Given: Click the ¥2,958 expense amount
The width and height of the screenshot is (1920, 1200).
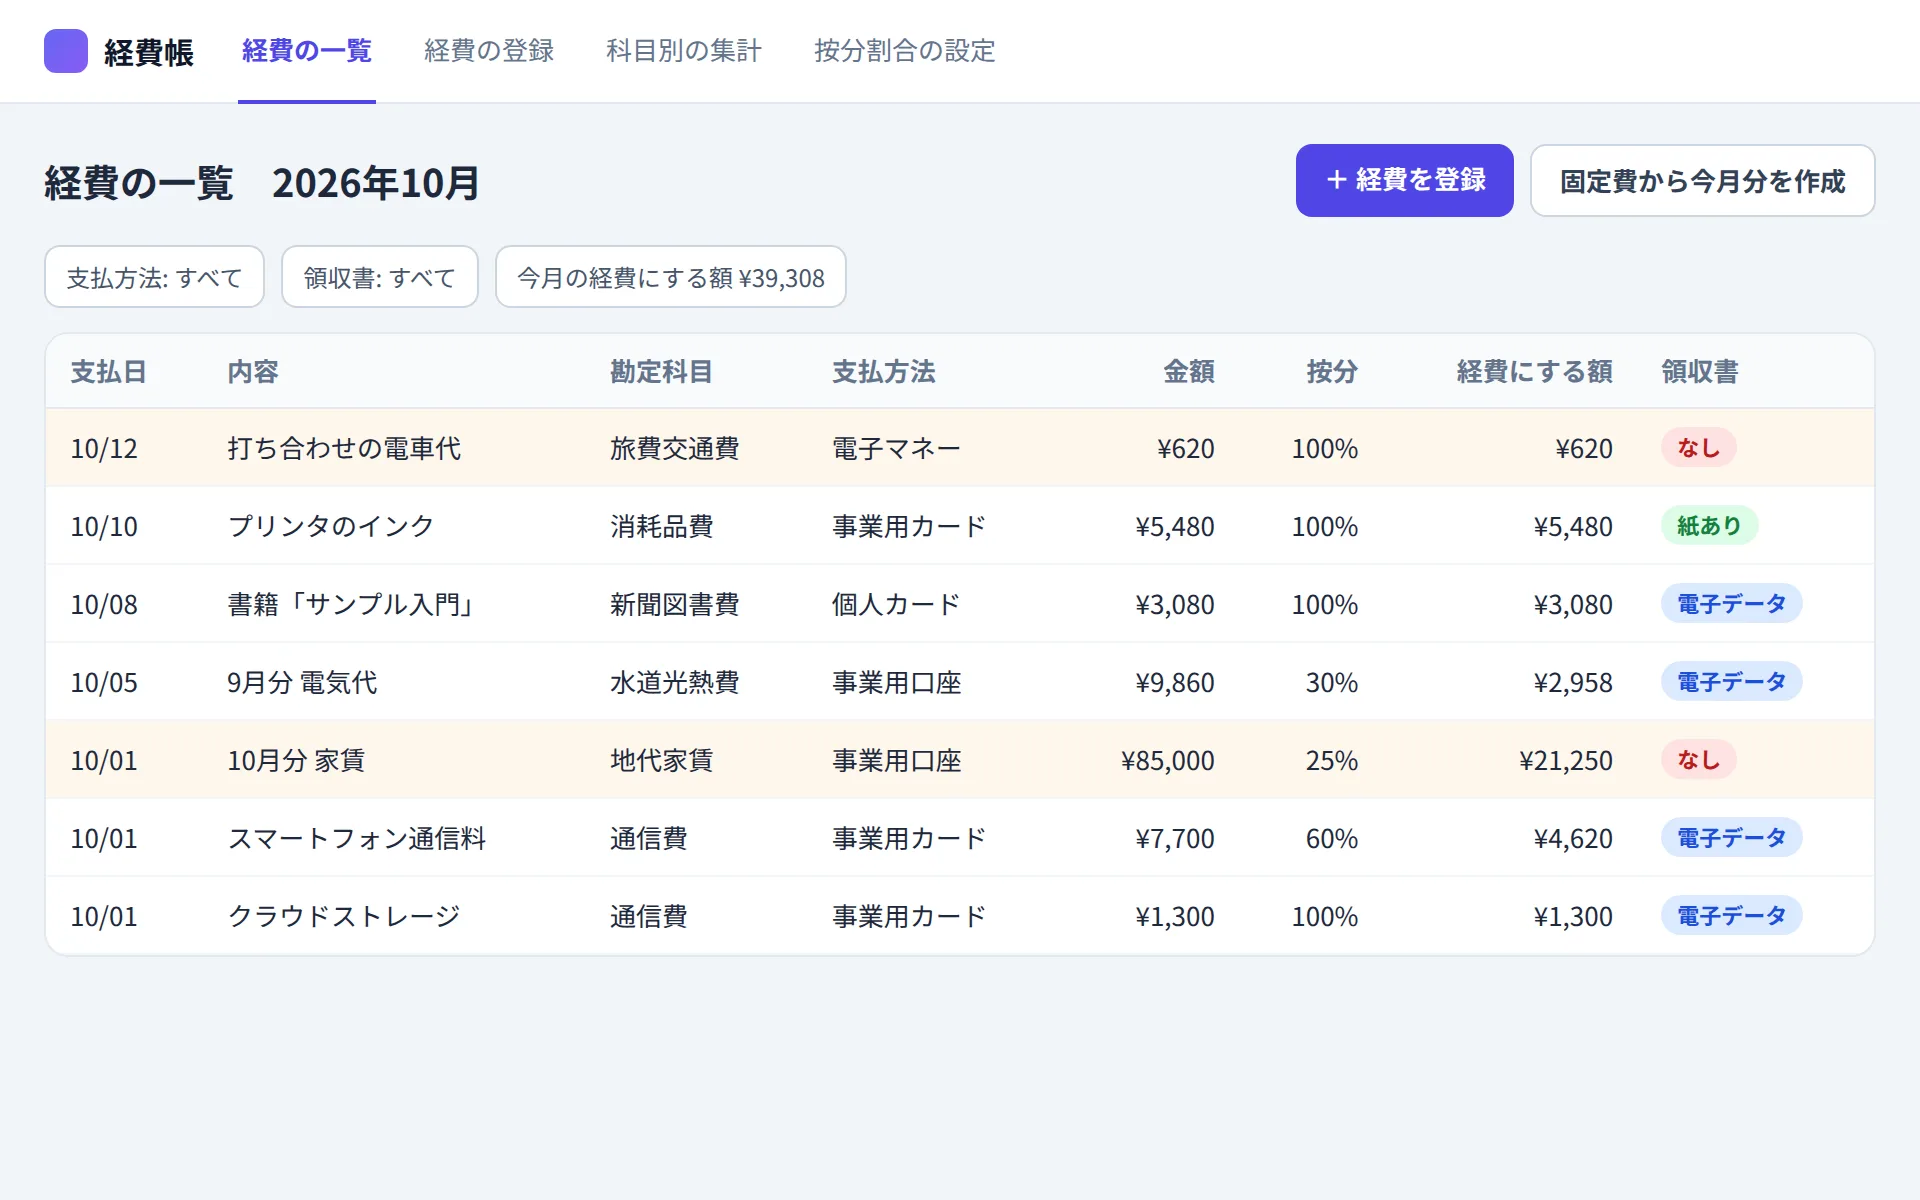Looking at the screenshot, I should click(x=1573, y=682).
